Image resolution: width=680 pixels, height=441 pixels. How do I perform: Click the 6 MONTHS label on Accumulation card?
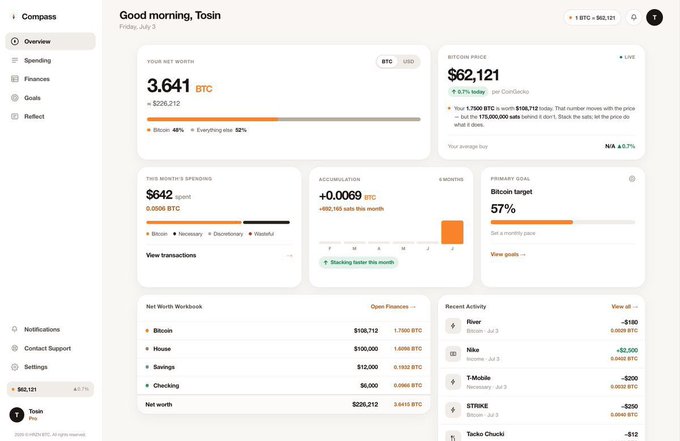point(451,179)
